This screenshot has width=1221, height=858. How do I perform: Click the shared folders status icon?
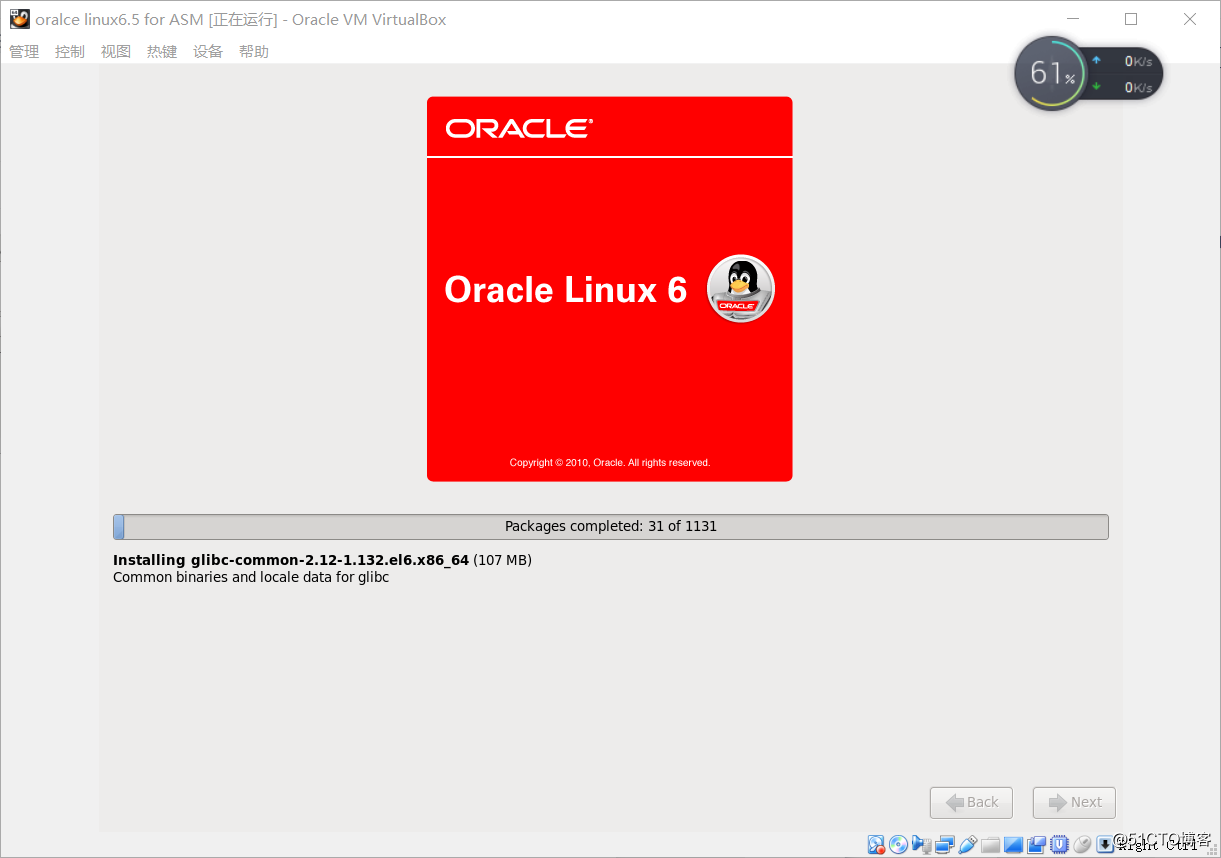point(990,845)
